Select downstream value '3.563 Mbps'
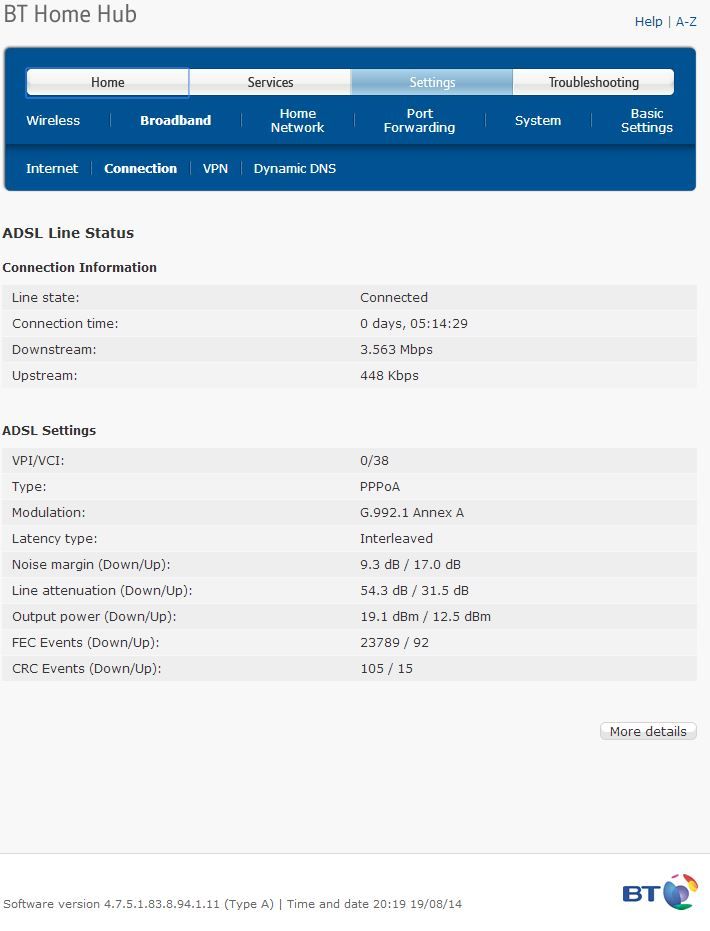The width and height of the screenshot is (710, 931). point(396,350)
